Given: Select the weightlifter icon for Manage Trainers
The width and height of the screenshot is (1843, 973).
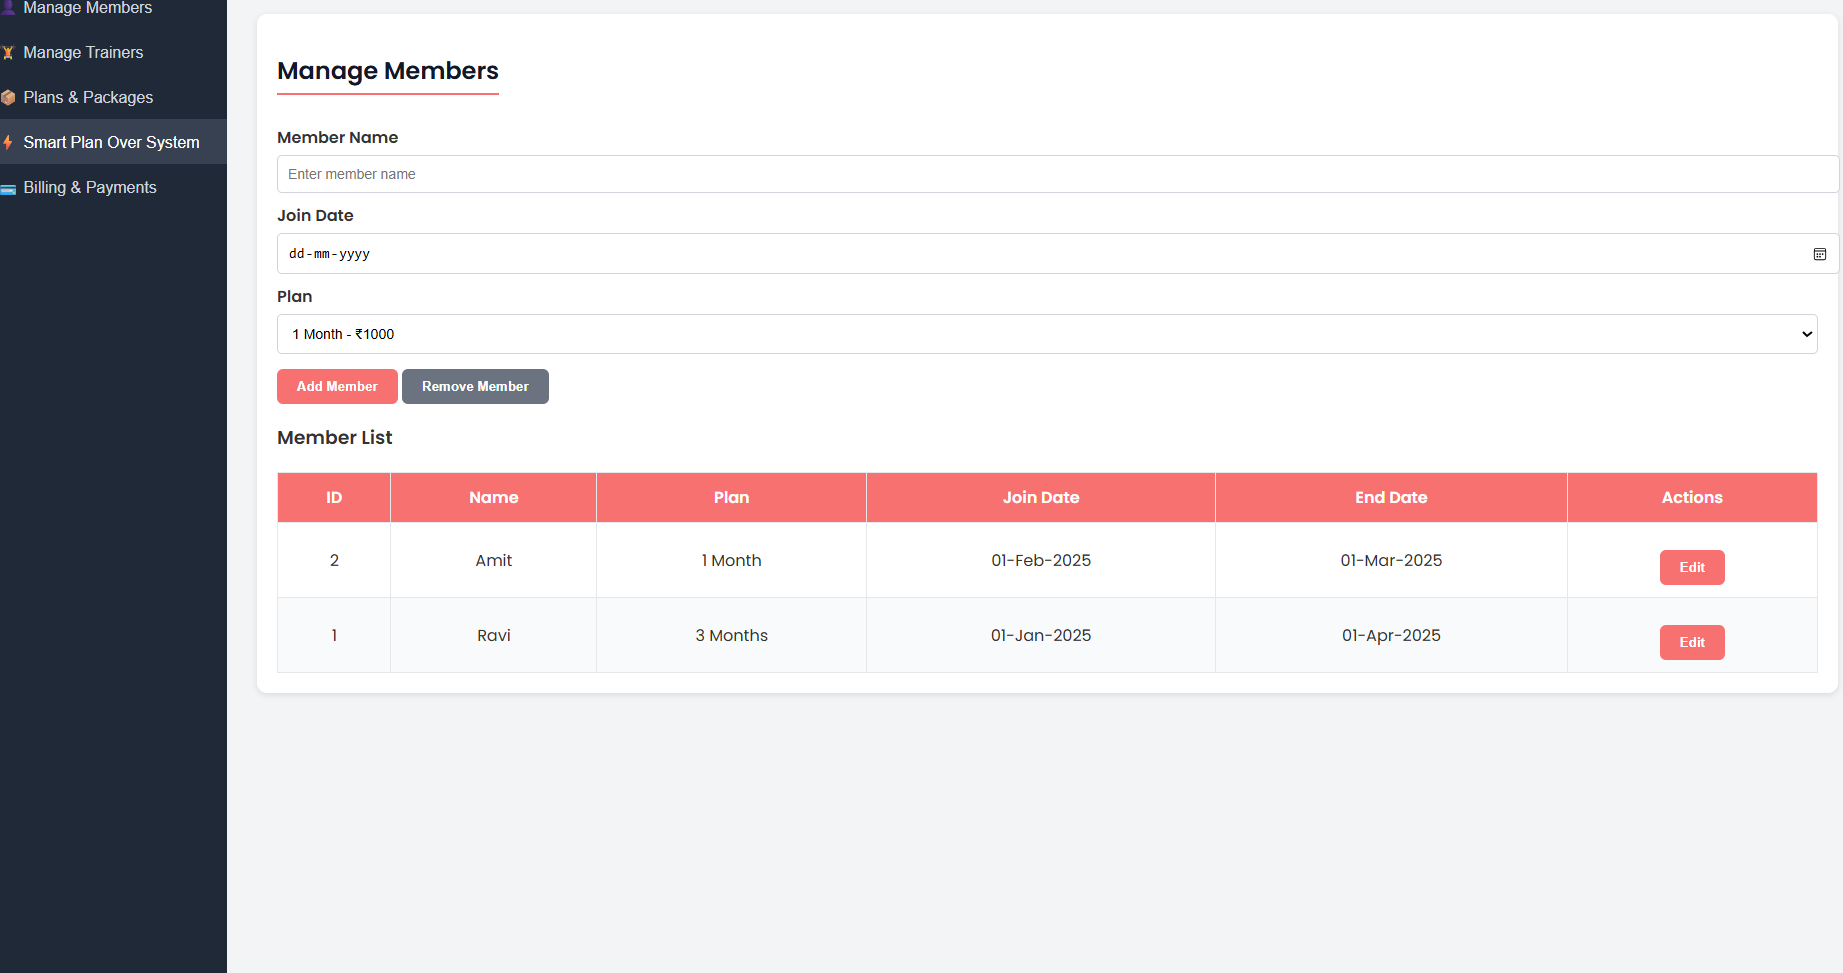Looking at the screenshot, I should tap(9, 52).
